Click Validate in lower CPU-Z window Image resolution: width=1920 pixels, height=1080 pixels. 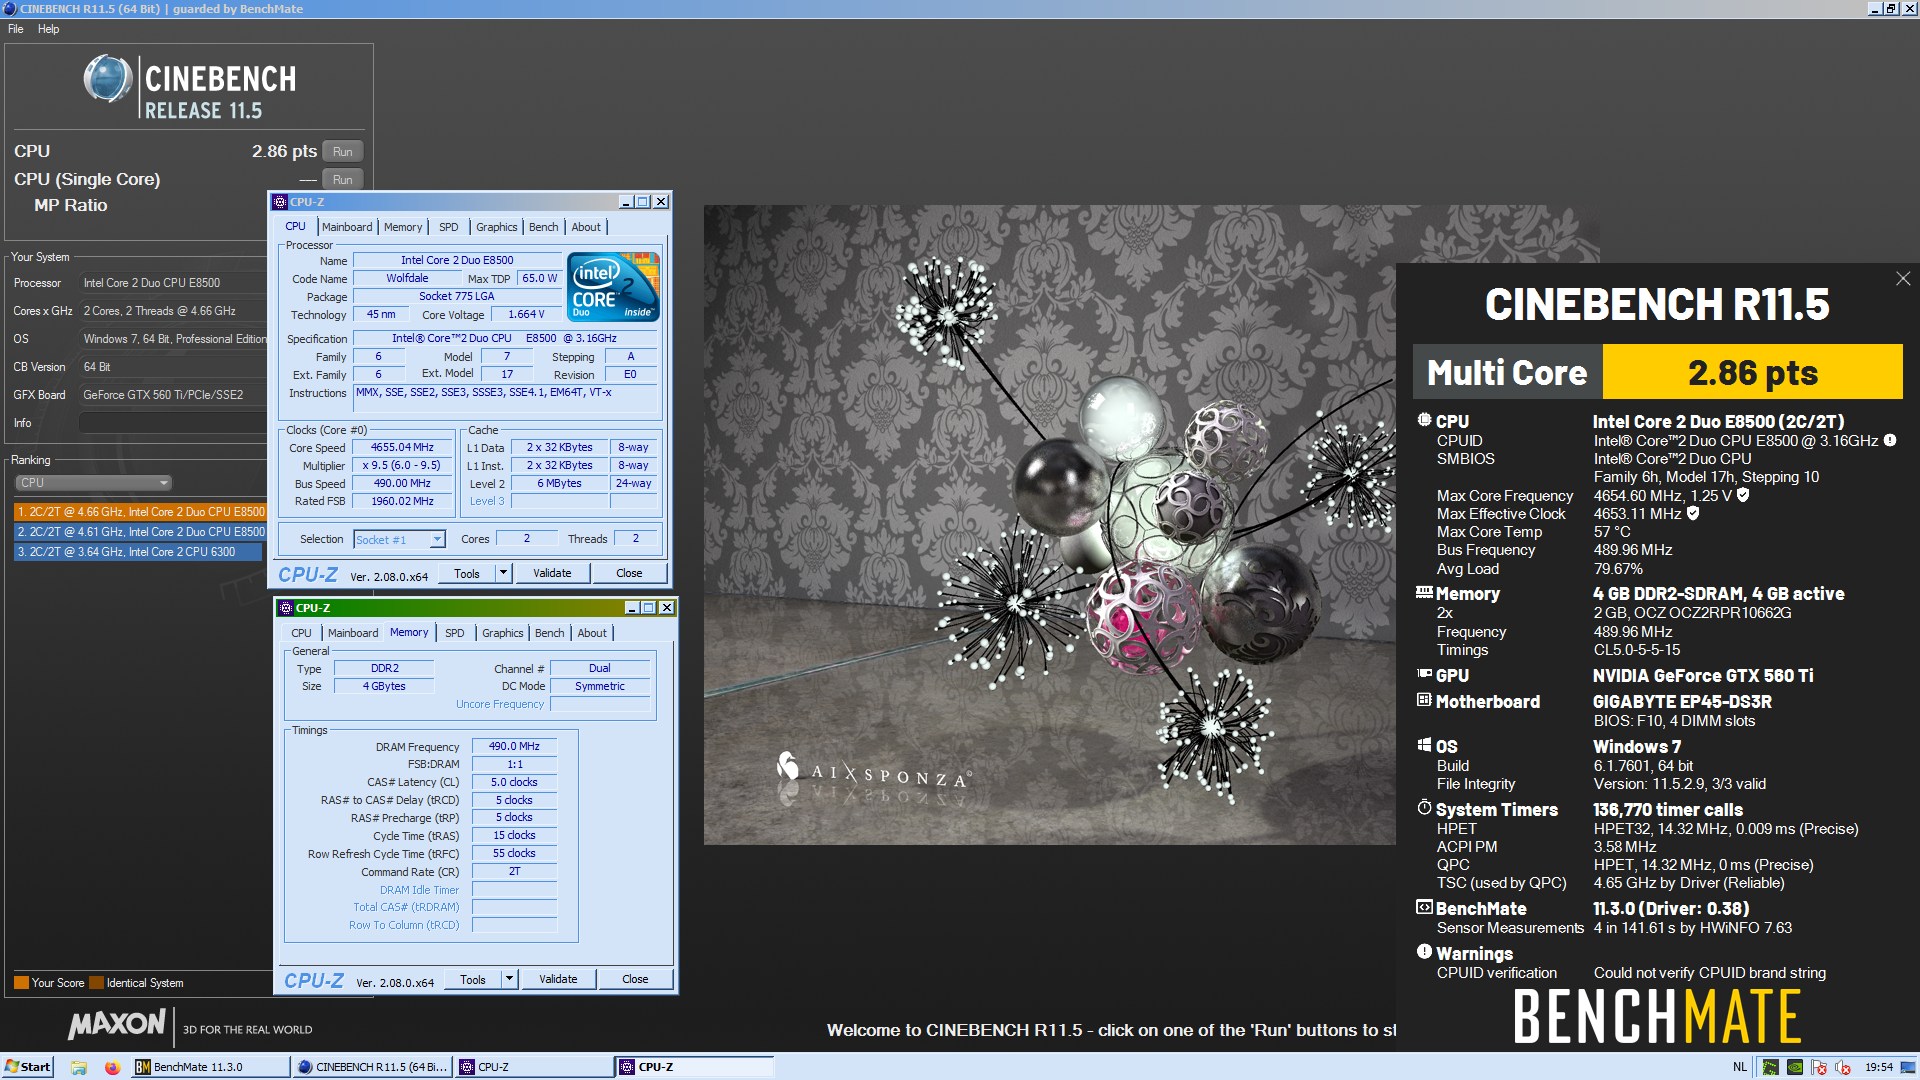[558, 979]
